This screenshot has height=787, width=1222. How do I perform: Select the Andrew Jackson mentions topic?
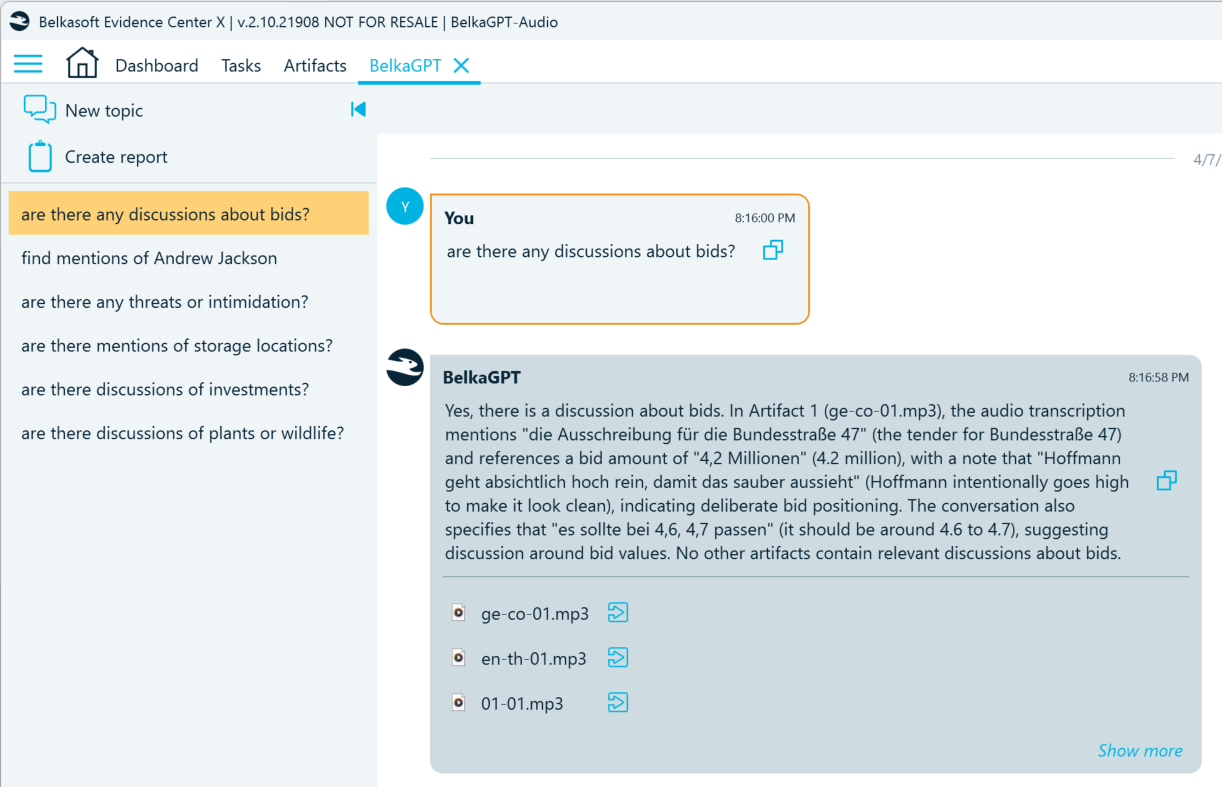(149, 258)
